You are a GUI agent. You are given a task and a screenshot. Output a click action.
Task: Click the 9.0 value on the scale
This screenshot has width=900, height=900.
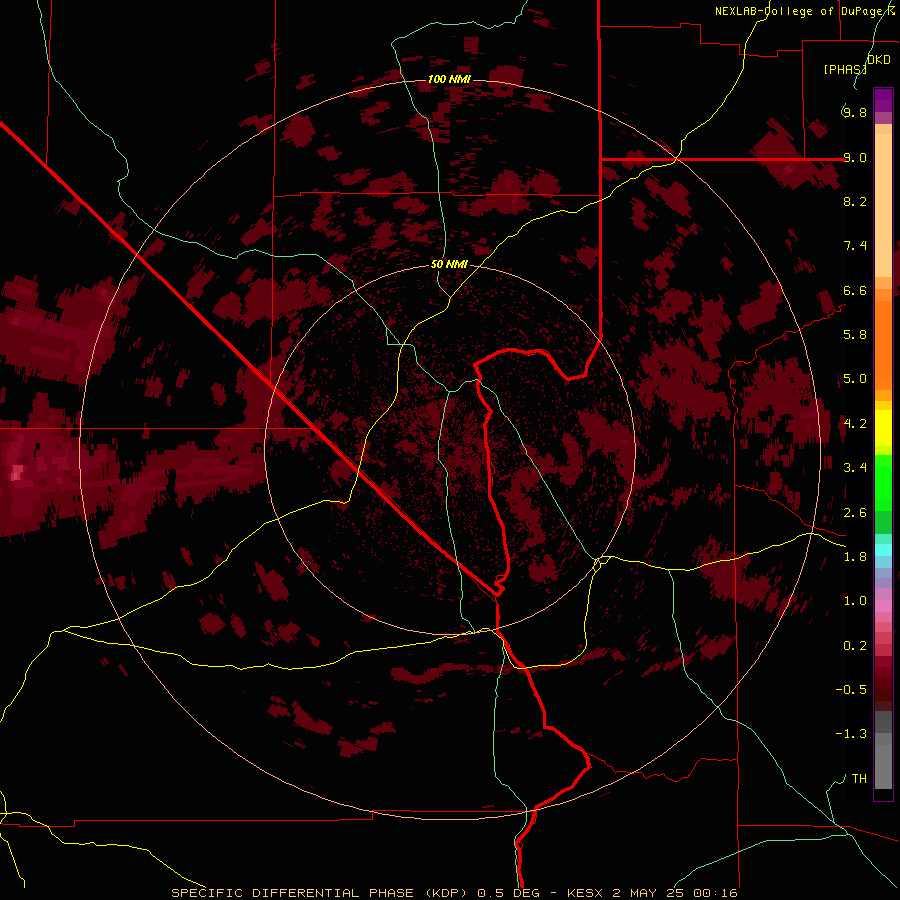click(x=855, y=157)
